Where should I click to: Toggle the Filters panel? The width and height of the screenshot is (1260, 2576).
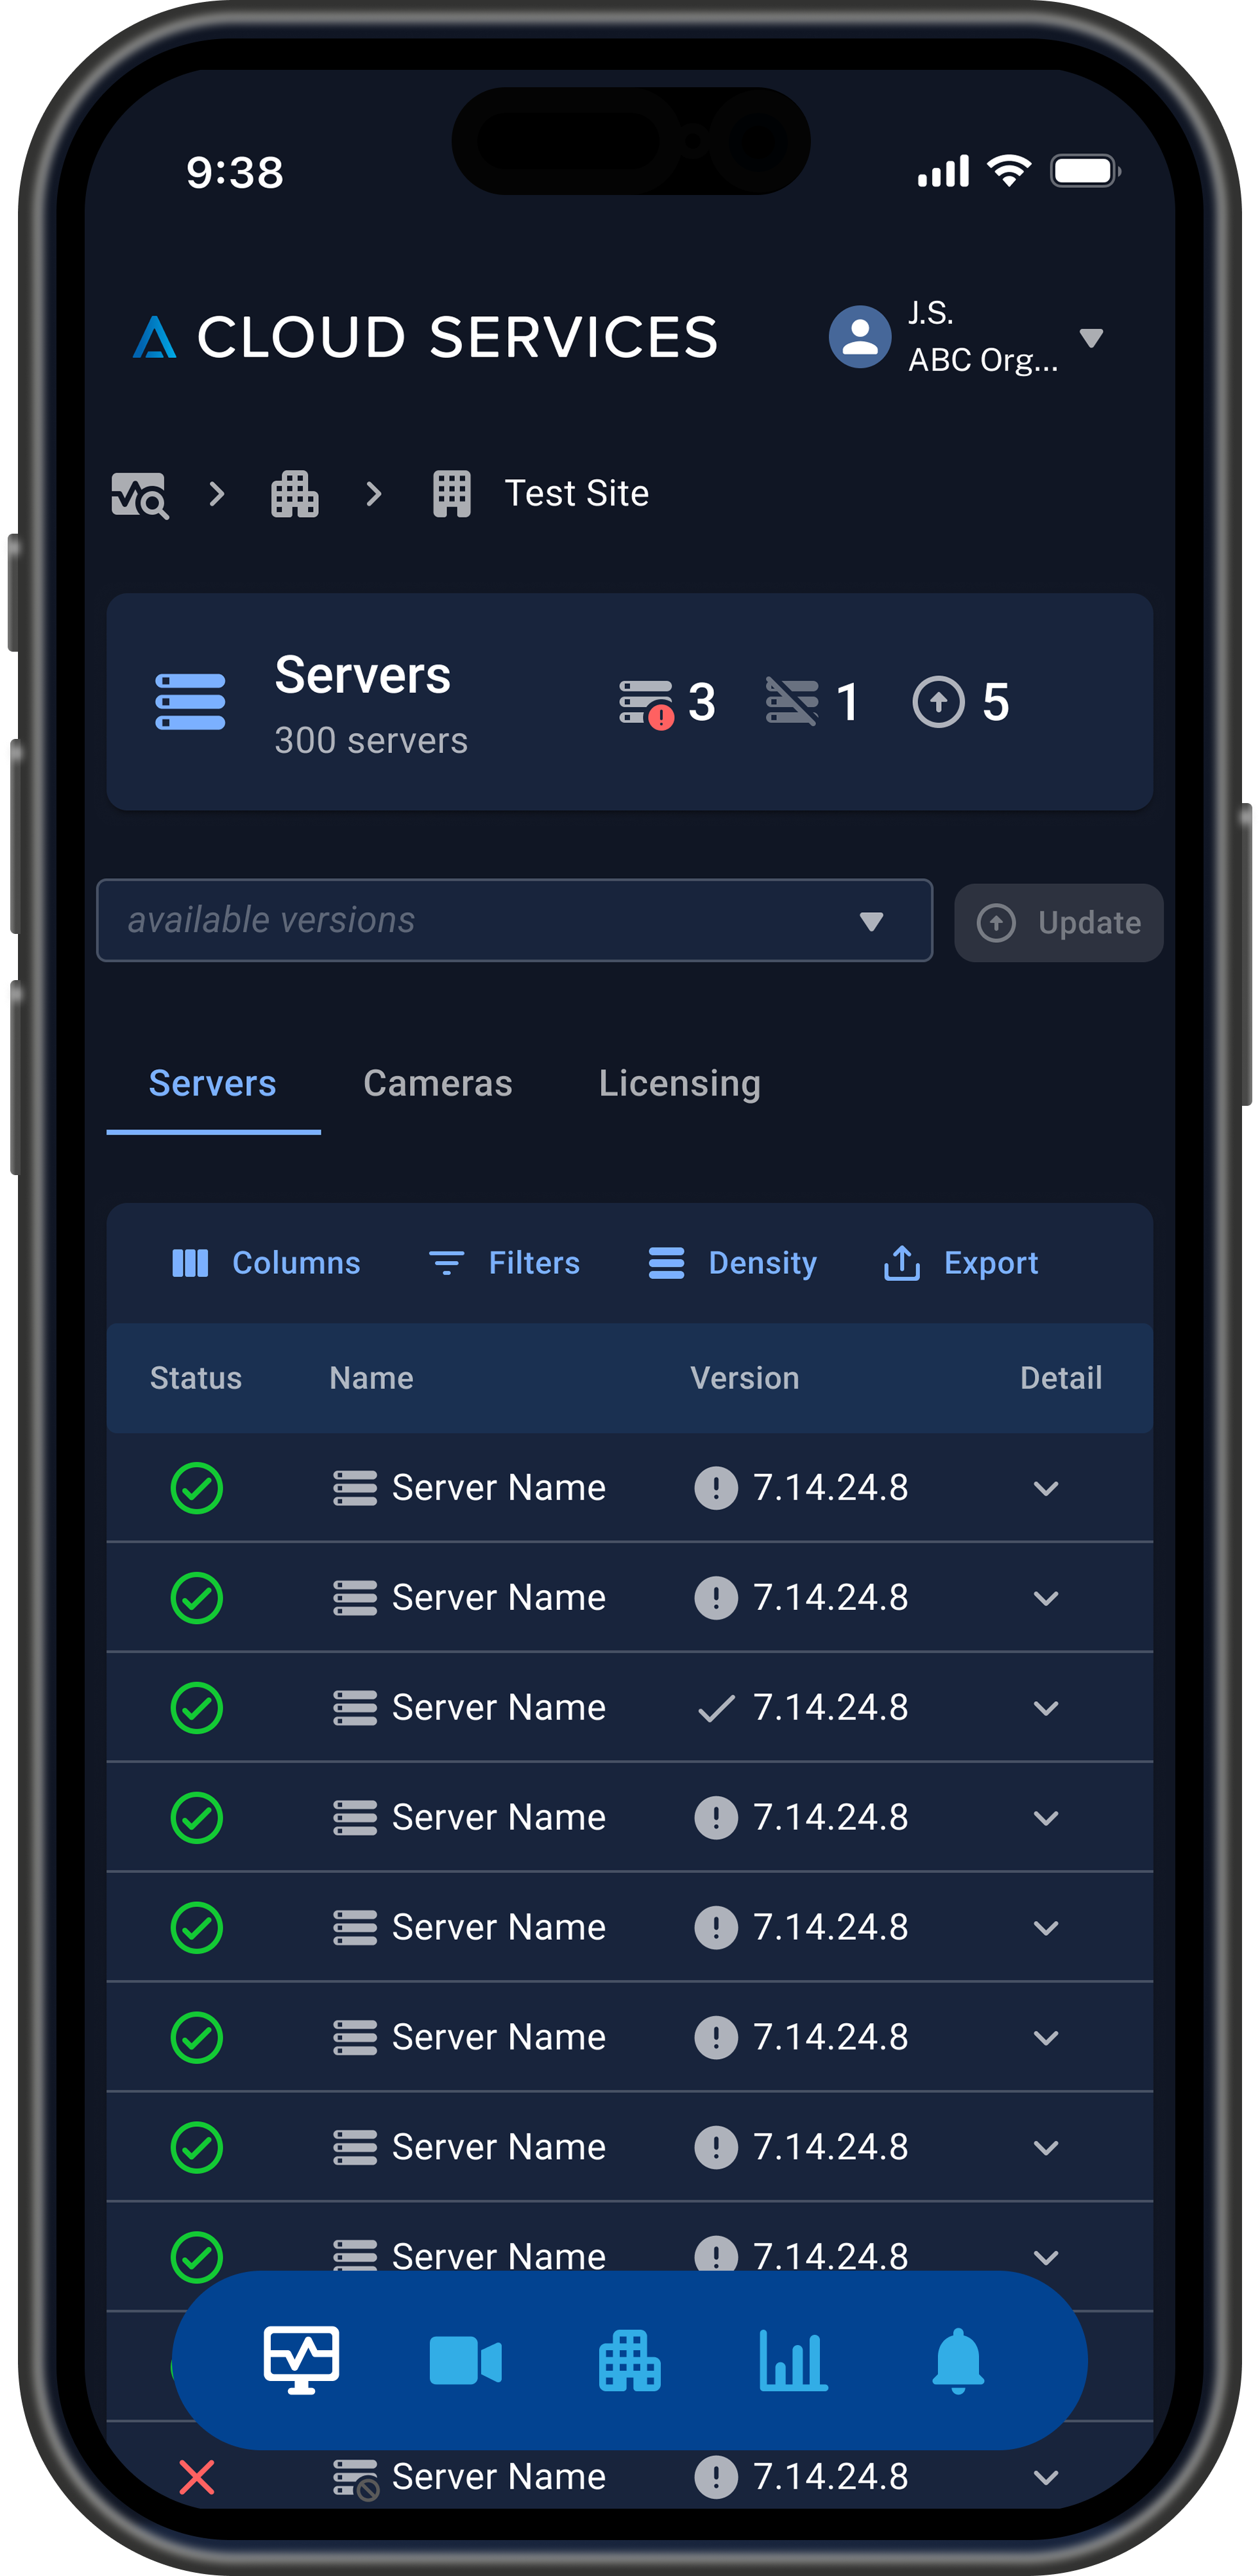pos(505,1263)
